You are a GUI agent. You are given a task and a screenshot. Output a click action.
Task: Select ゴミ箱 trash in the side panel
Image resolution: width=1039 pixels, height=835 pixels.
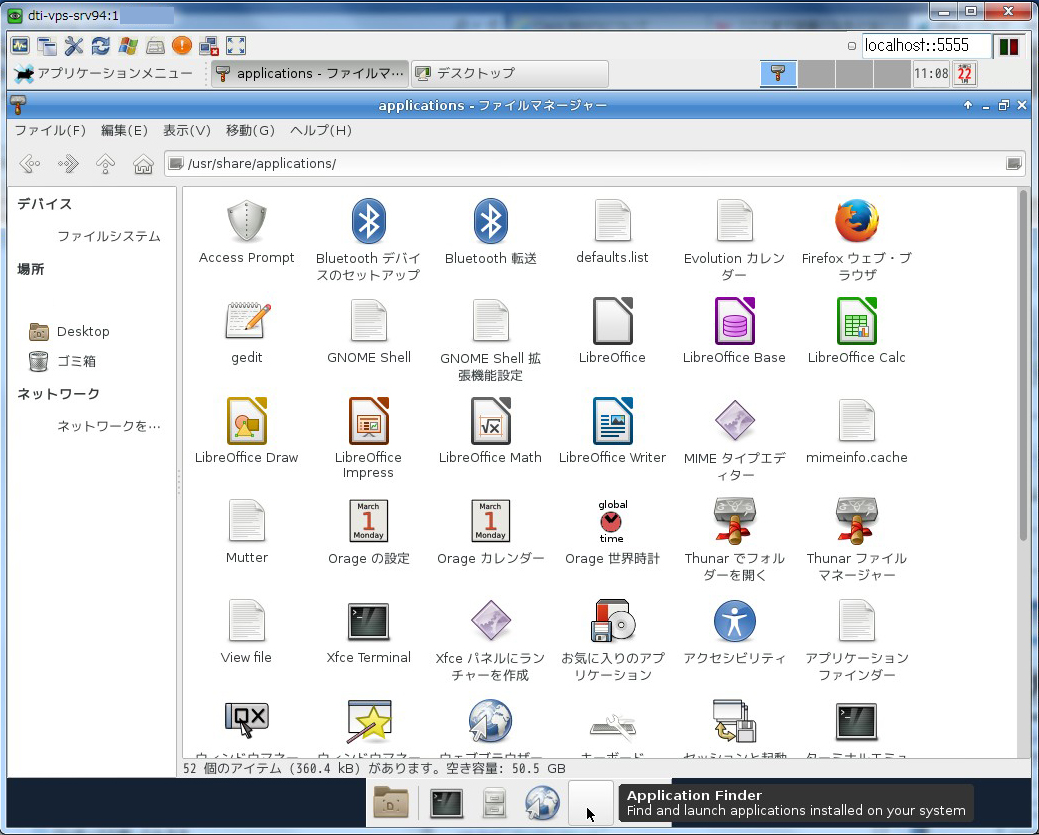[76, 362]
